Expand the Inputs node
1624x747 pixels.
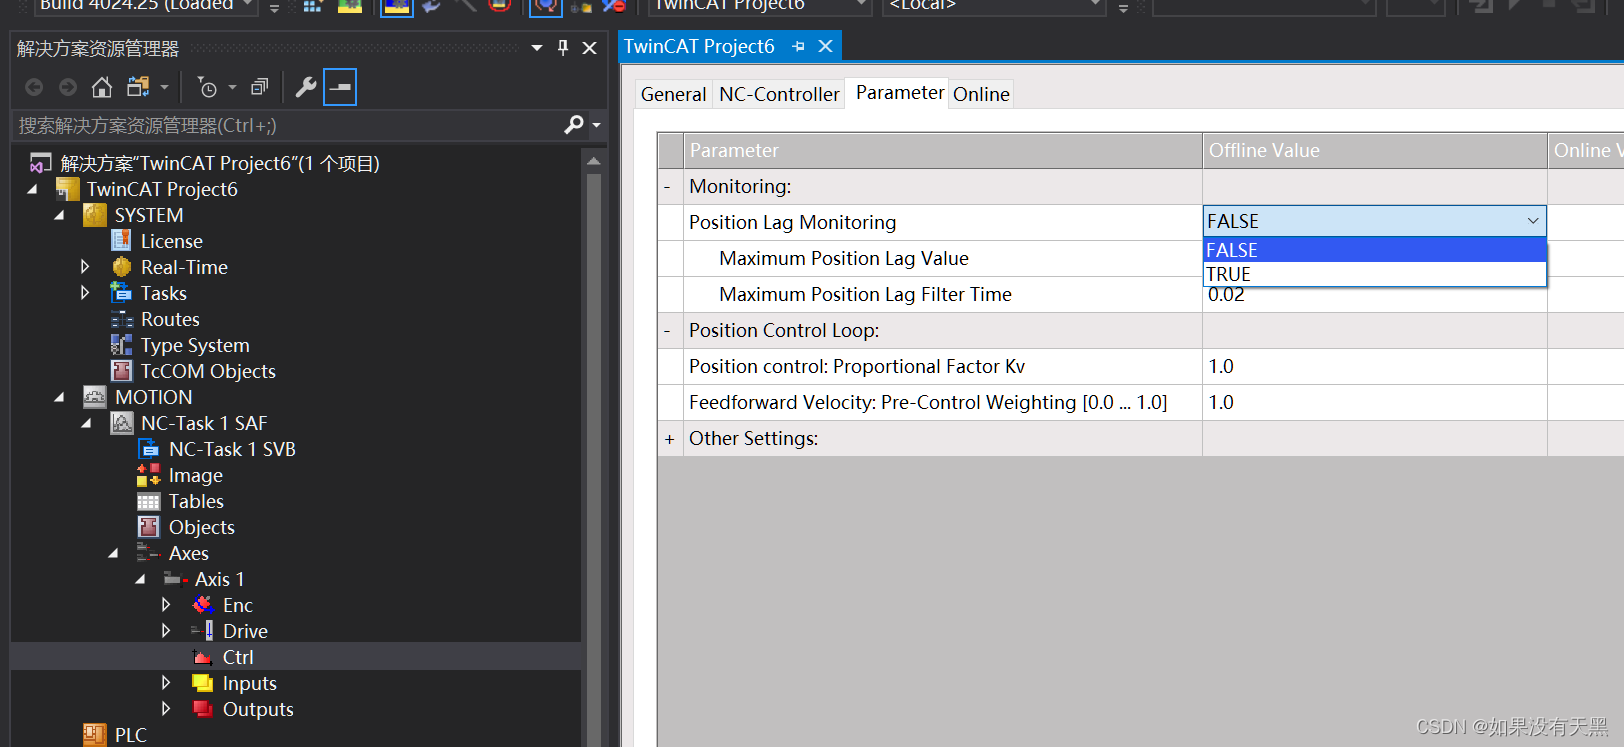pyautogui.click(x=166, y=683)
